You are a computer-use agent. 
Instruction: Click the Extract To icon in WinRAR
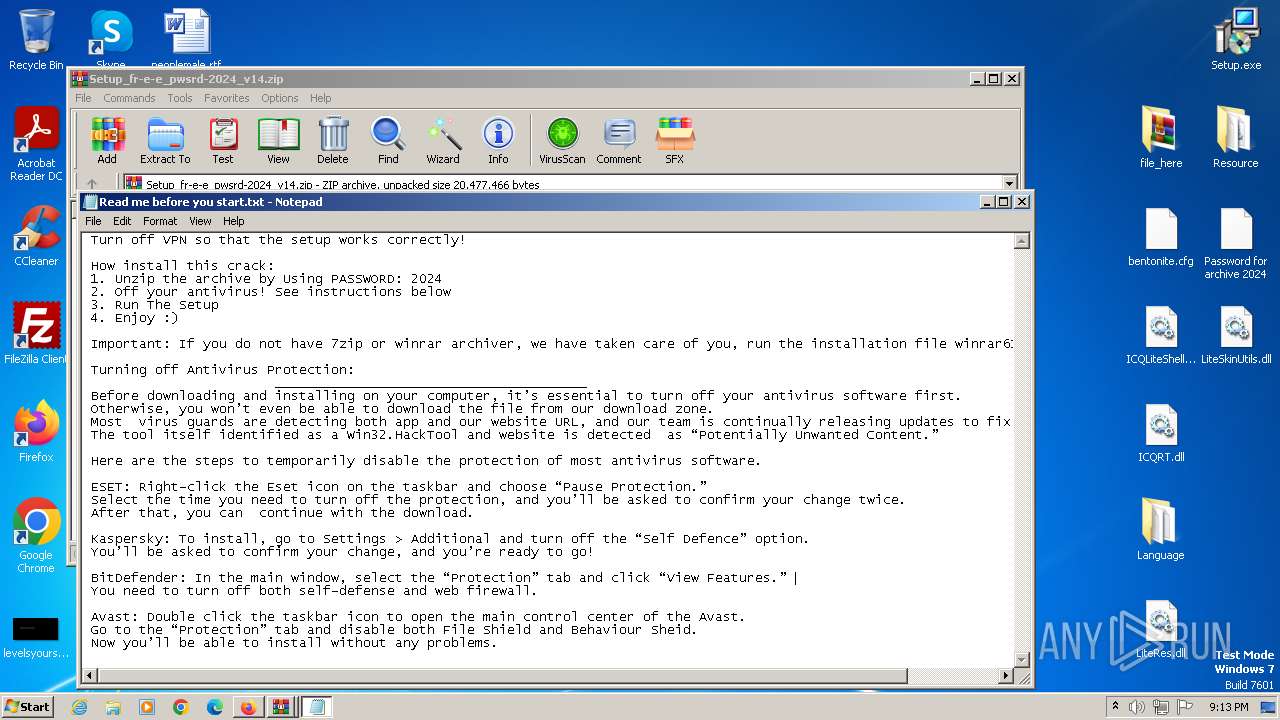click(165, 141)
